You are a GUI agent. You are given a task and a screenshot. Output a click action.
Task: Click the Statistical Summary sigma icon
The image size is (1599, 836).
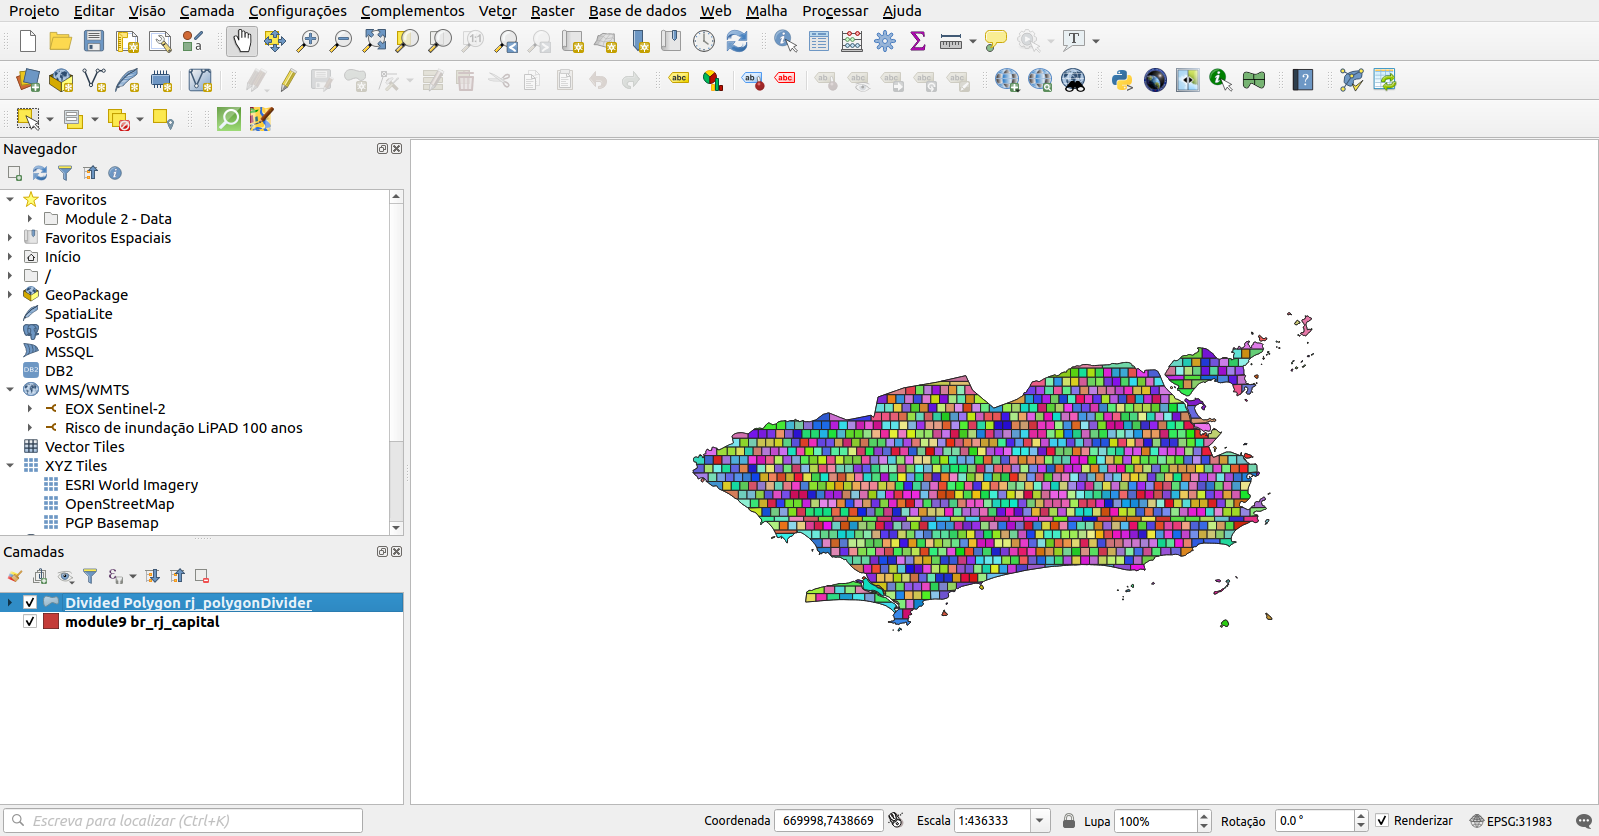[918, 41]
